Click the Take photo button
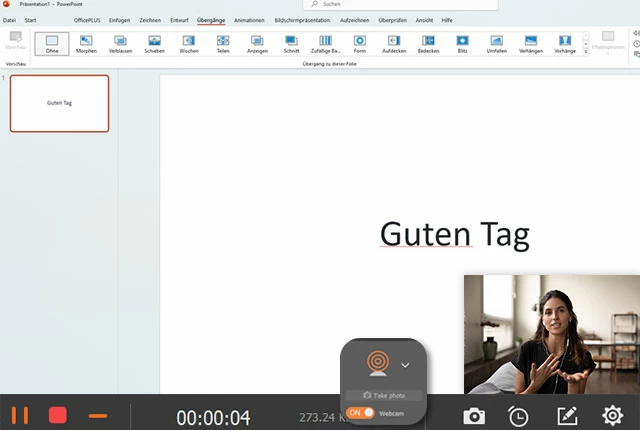This screenshot has height=430, width=640. point(384,395)
